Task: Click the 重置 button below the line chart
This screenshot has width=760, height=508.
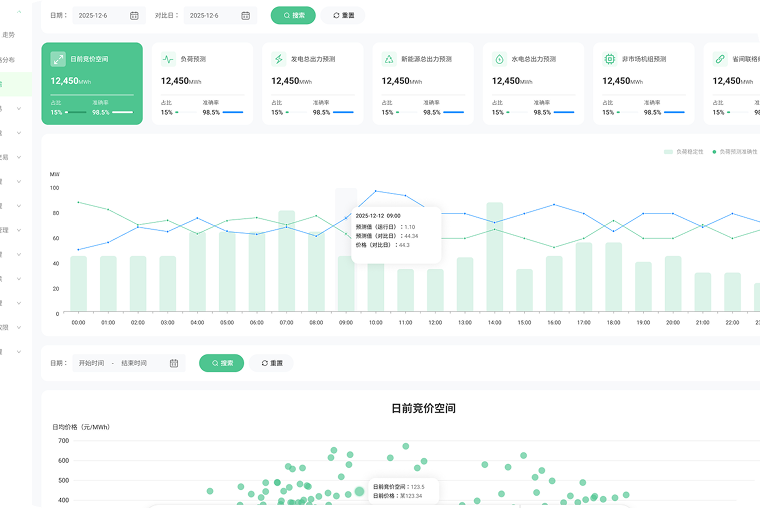Action: 271,363
